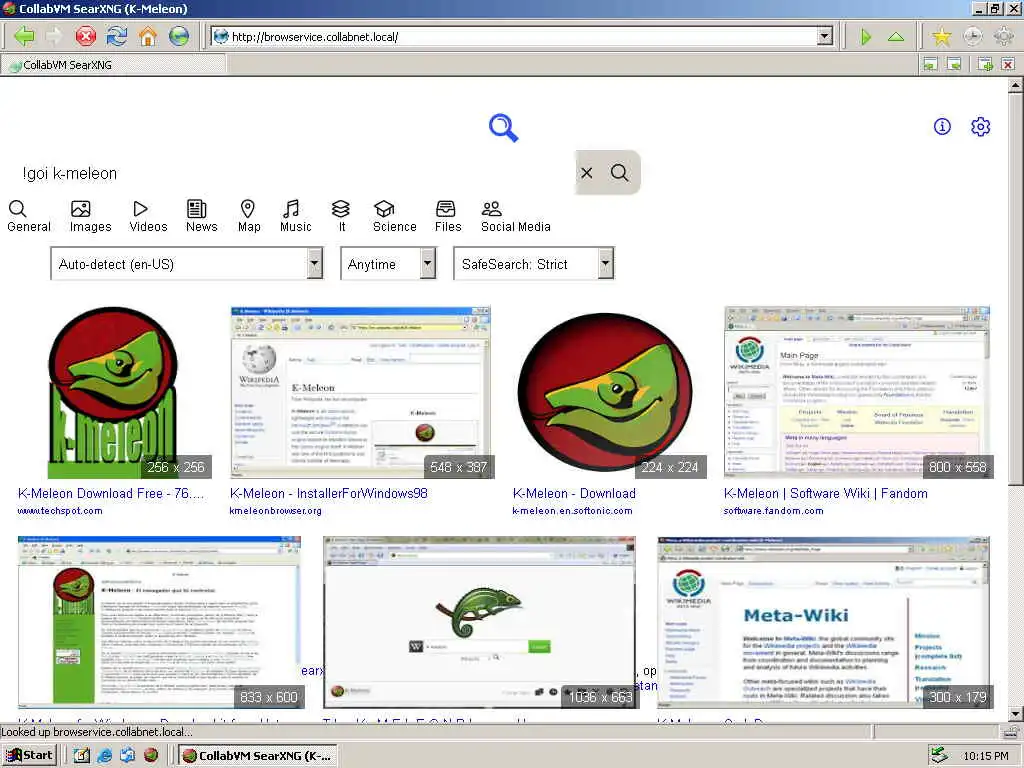Open the URL history dropdown arrow
The width and height of the screenshot is (1024, 768).
[825, 37]
